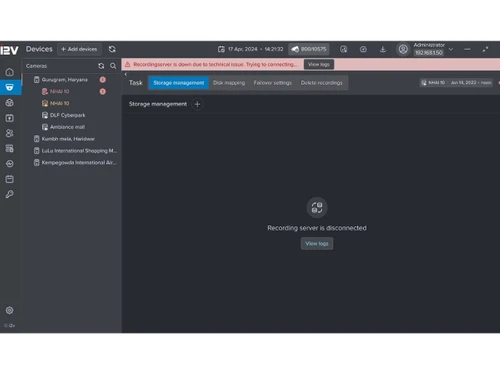Open the speedometer icon in top bar
The width and height of the screenshot is (500, 375).
pos(363,49)
